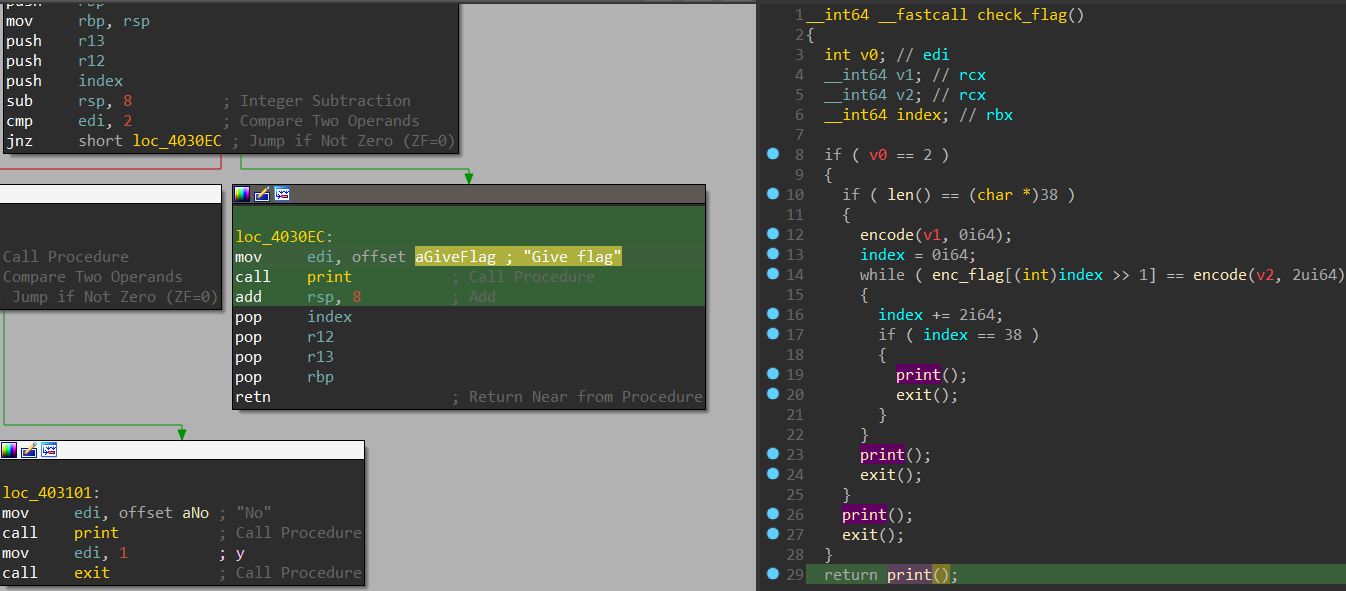The width and height of the screenshot is (1346, 591).
Task: Click the pop index instruction
Action: point(293,317)
